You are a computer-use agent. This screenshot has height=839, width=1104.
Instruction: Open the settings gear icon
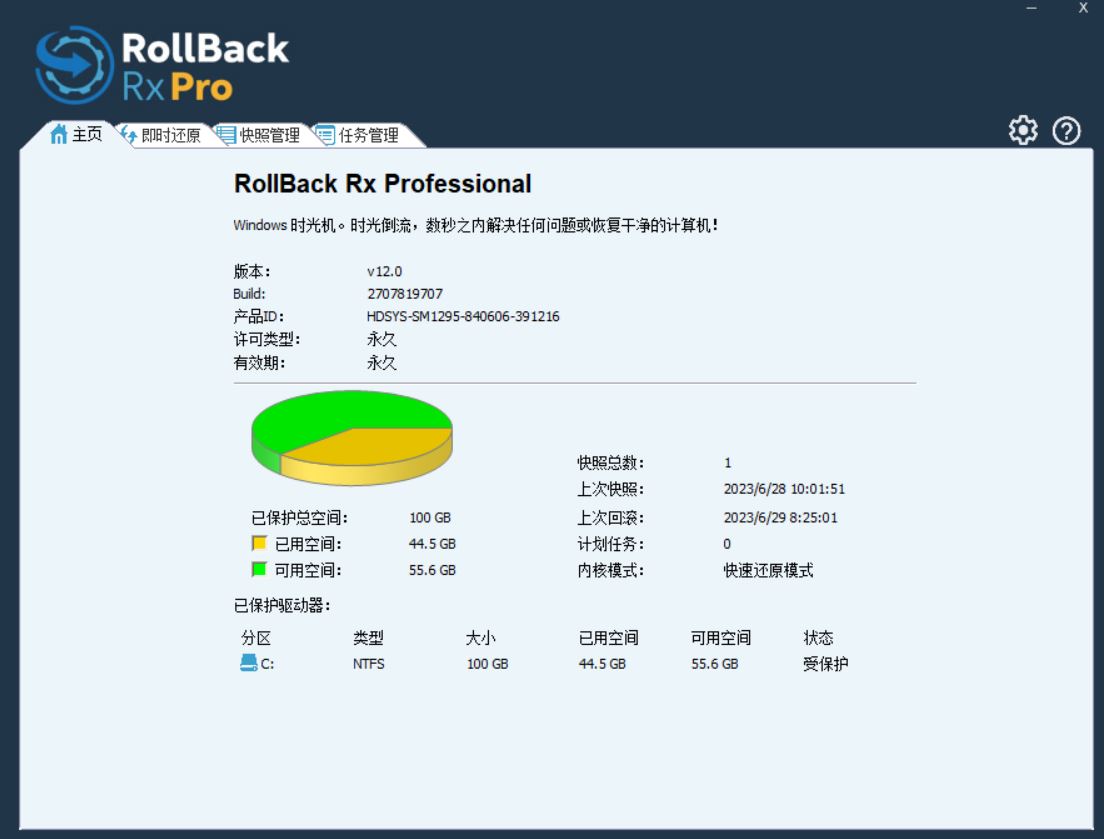[x=1022, y=130]
